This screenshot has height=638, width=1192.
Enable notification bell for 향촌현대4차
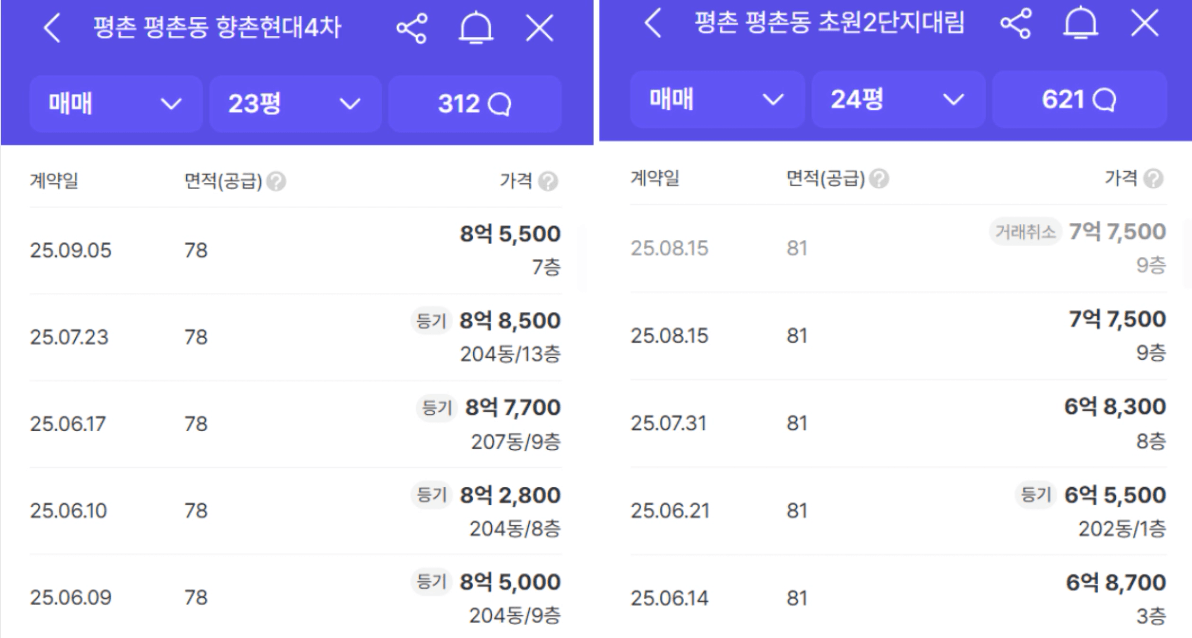point(476,29)
